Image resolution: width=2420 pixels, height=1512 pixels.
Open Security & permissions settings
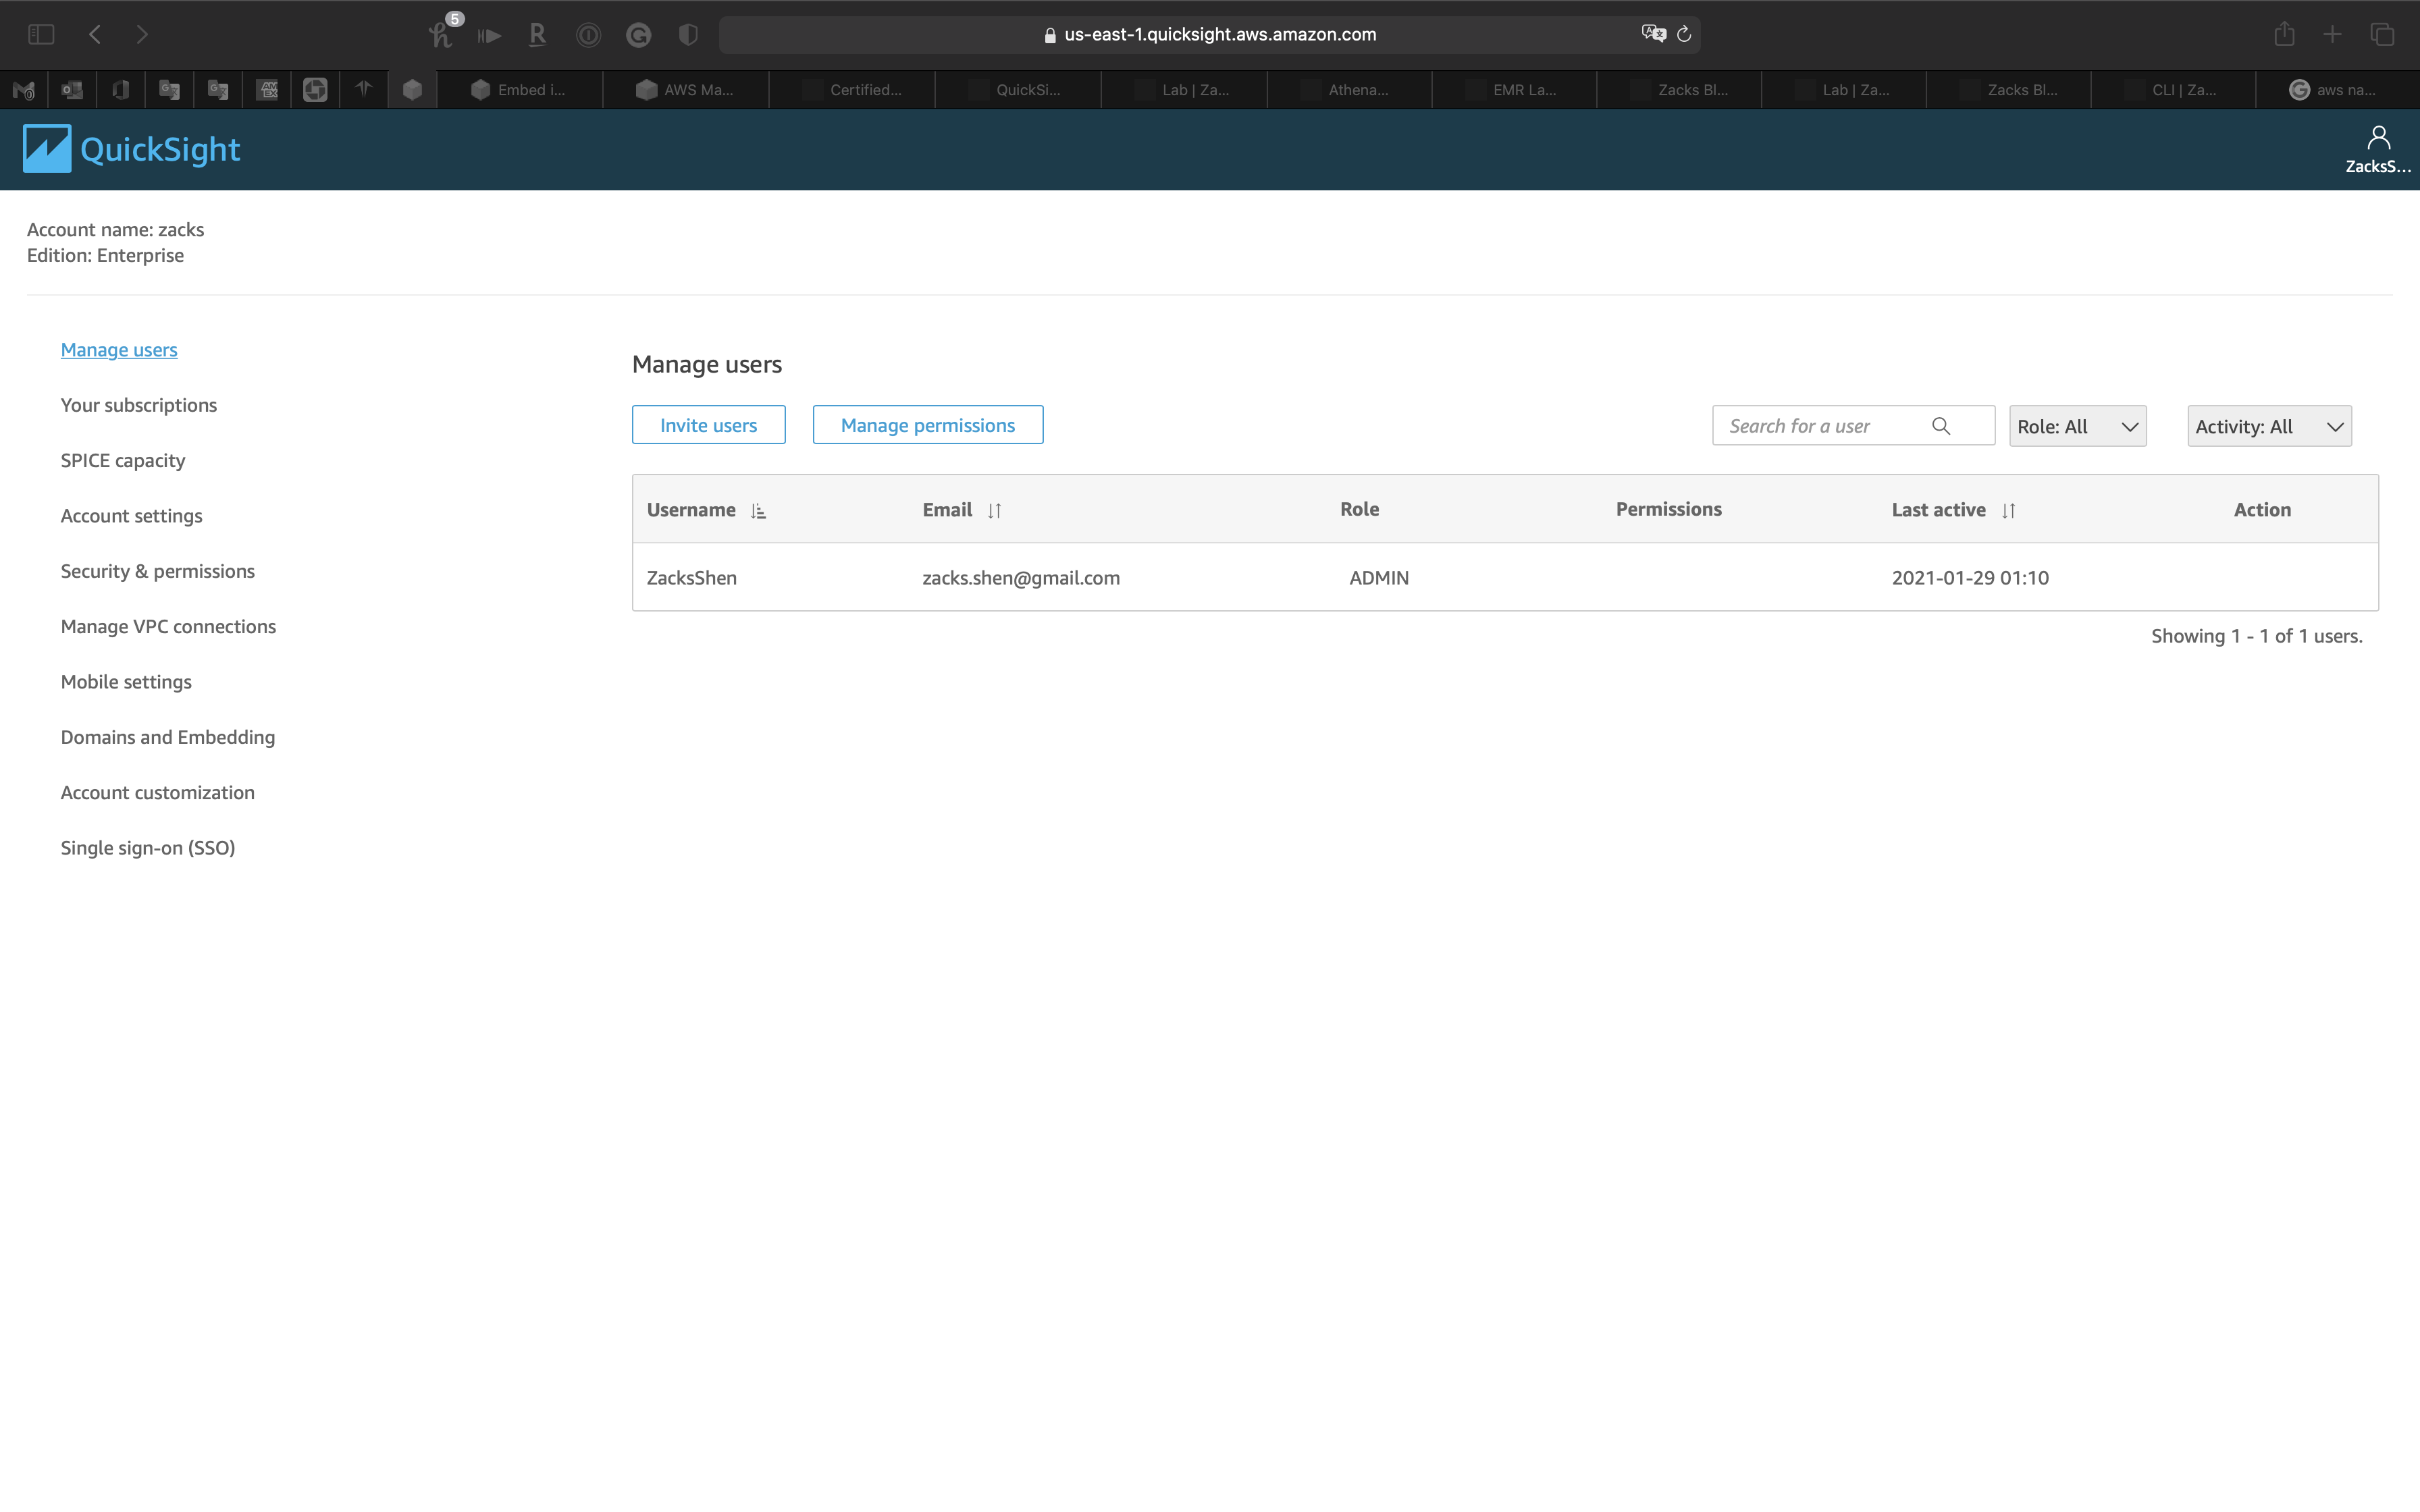tap(157, 571)
